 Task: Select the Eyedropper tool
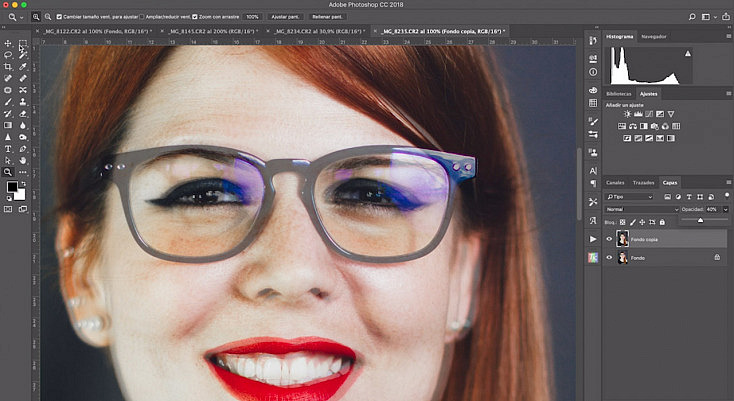click(22, 67)
